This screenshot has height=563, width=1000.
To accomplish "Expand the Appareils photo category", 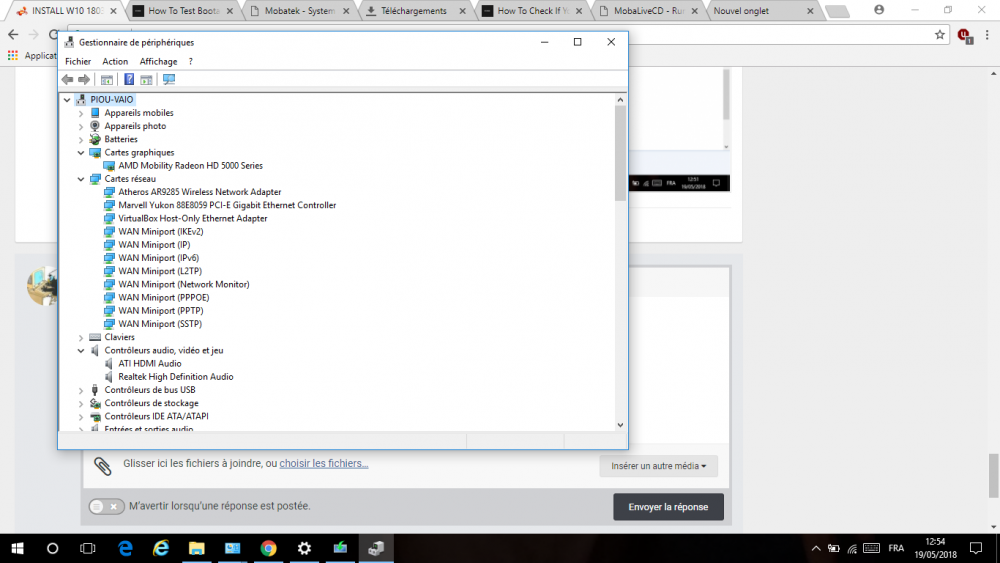I will (81, 126).
